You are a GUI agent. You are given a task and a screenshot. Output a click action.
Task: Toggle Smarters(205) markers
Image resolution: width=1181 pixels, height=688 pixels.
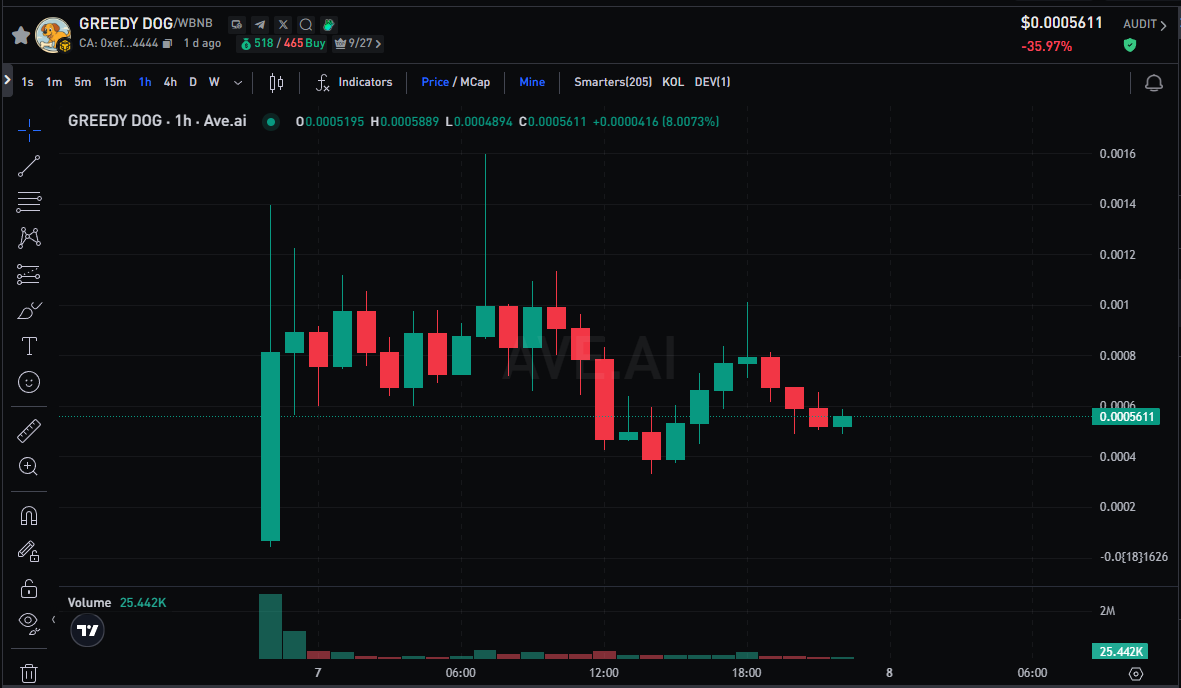[613, 82]
